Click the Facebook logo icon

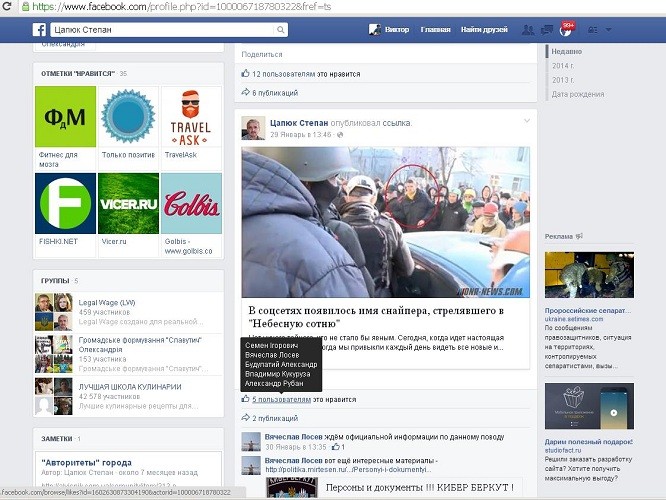pos(39,30)
